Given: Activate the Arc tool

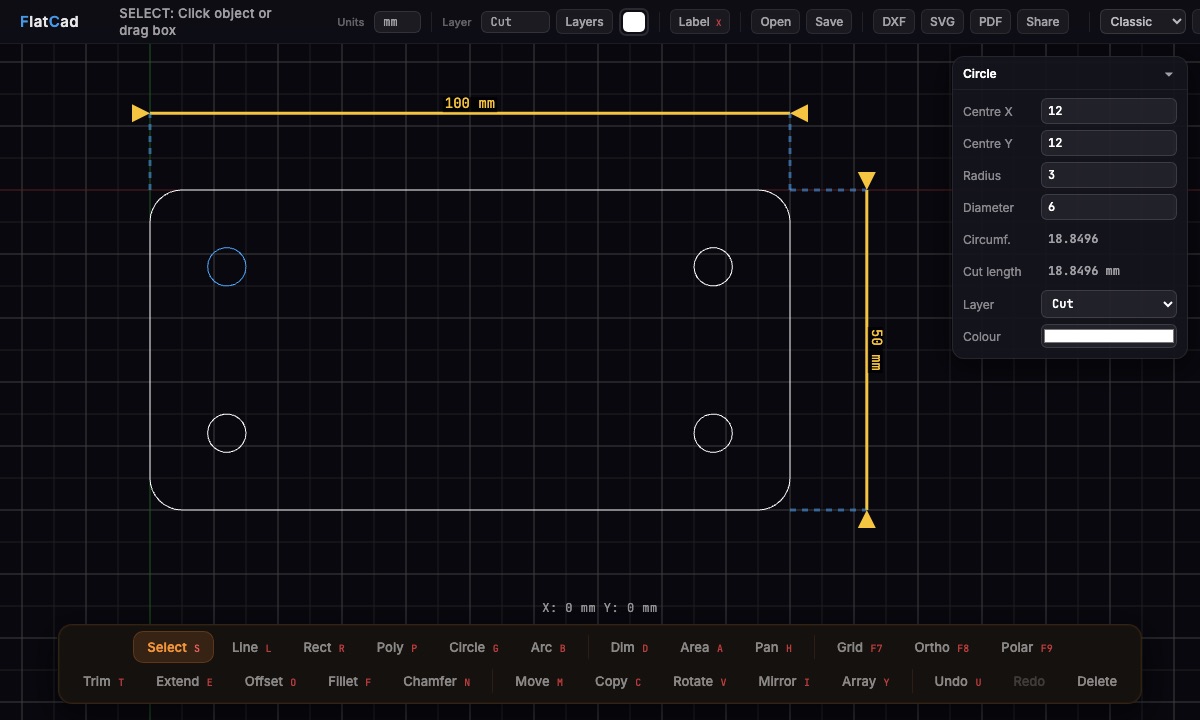Looking at the screenshot, I should coord(548,647).
